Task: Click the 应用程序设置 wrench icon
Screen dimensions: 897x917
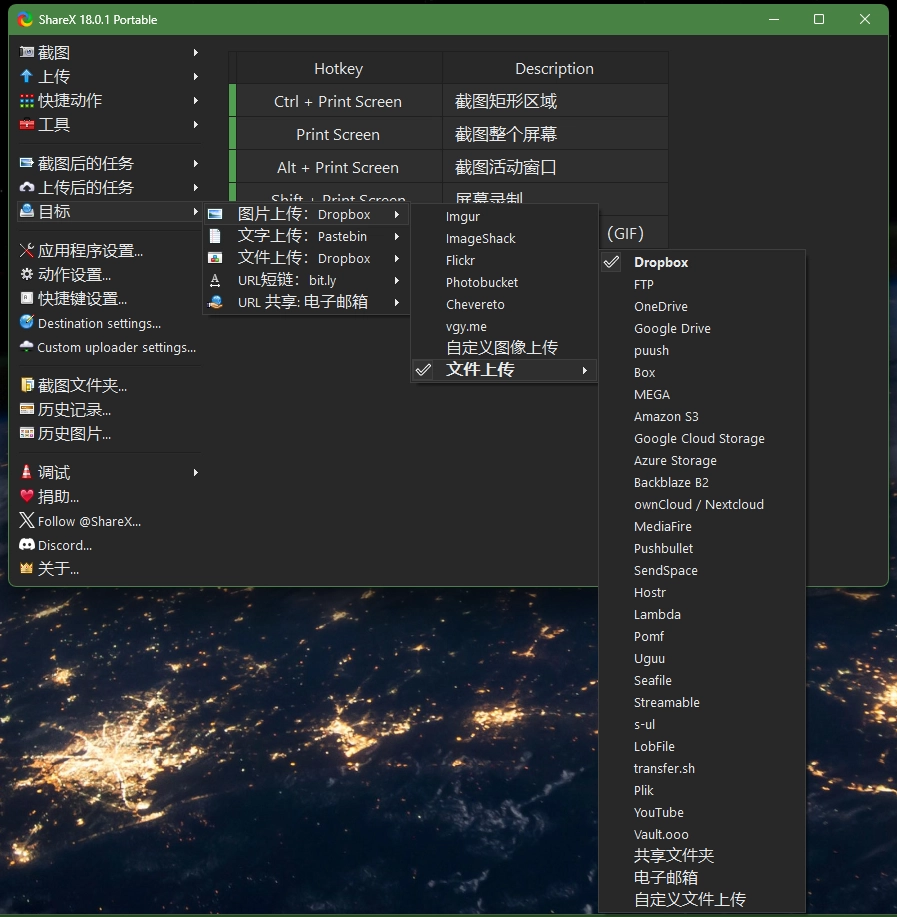Action: click(x=27, y=251)
